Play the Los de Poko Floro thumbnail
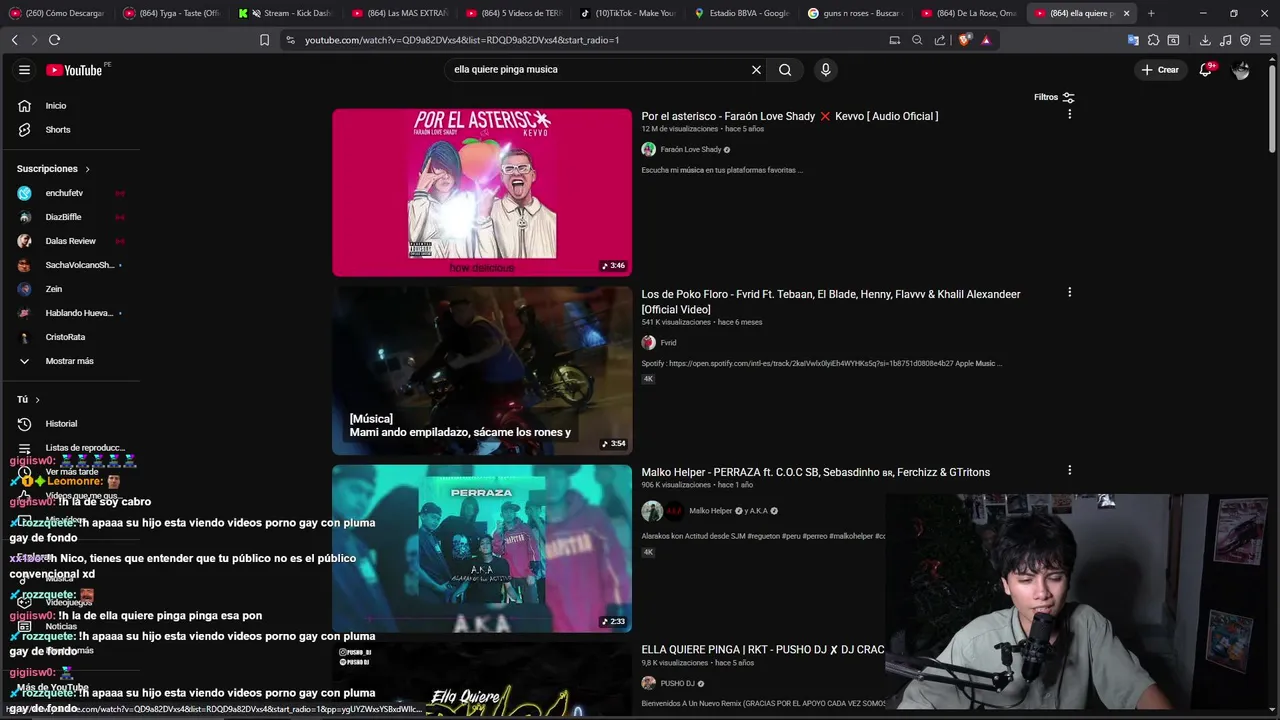The width and height of the screenshot is (1280, 720). 482,370
